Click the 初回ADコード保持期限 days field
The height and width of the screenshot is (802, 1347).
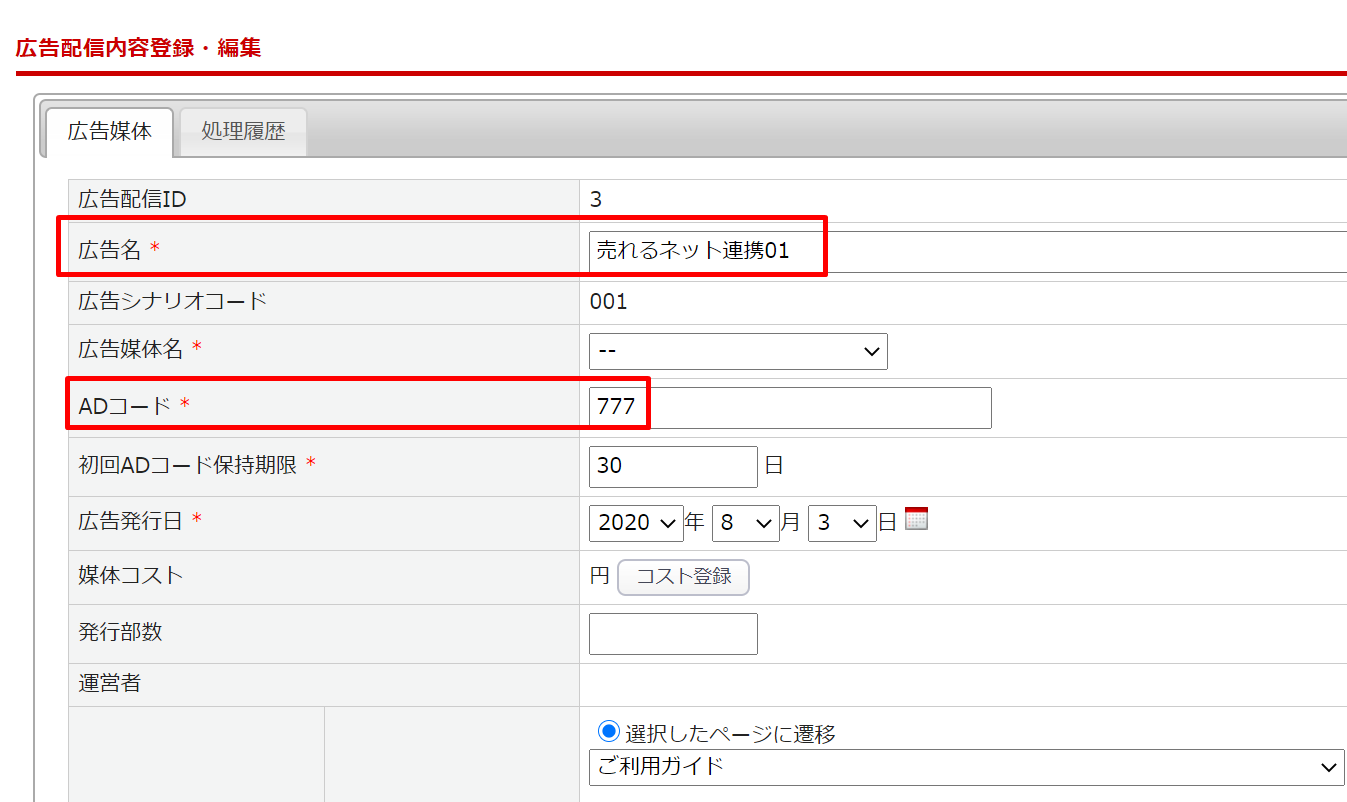pos(673,466)
